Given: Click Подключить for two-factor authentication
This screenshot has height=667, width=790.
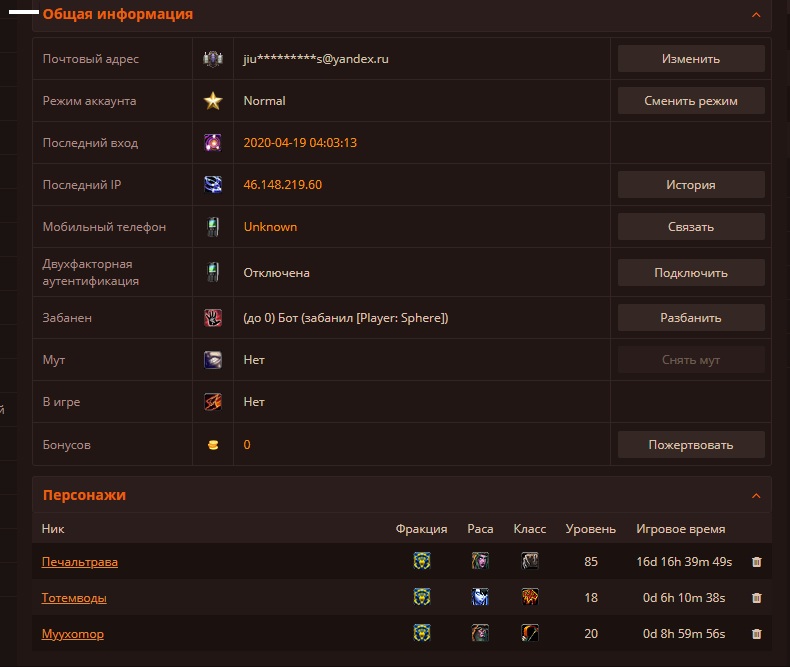Looking at the screenshot, I should [691, 273].
